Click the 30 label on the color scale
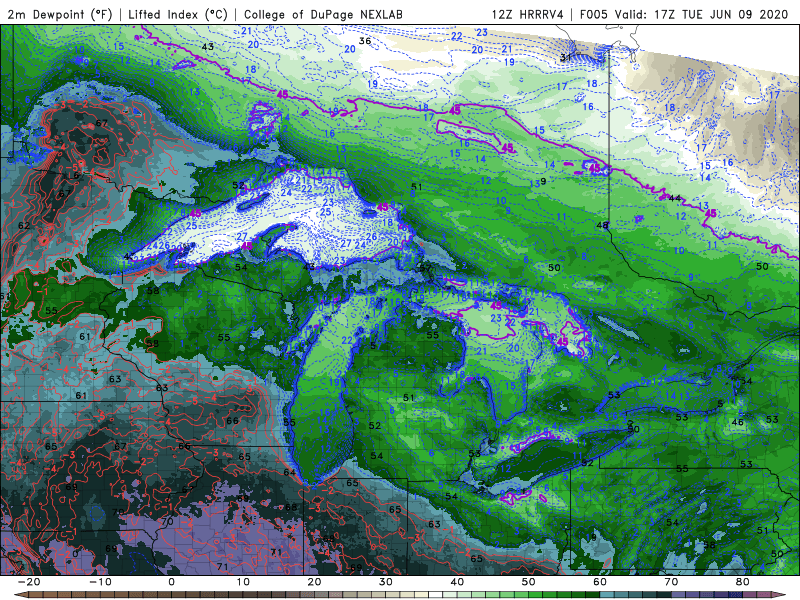This screenshot has height=600, width=800. (x=386, y=582)
